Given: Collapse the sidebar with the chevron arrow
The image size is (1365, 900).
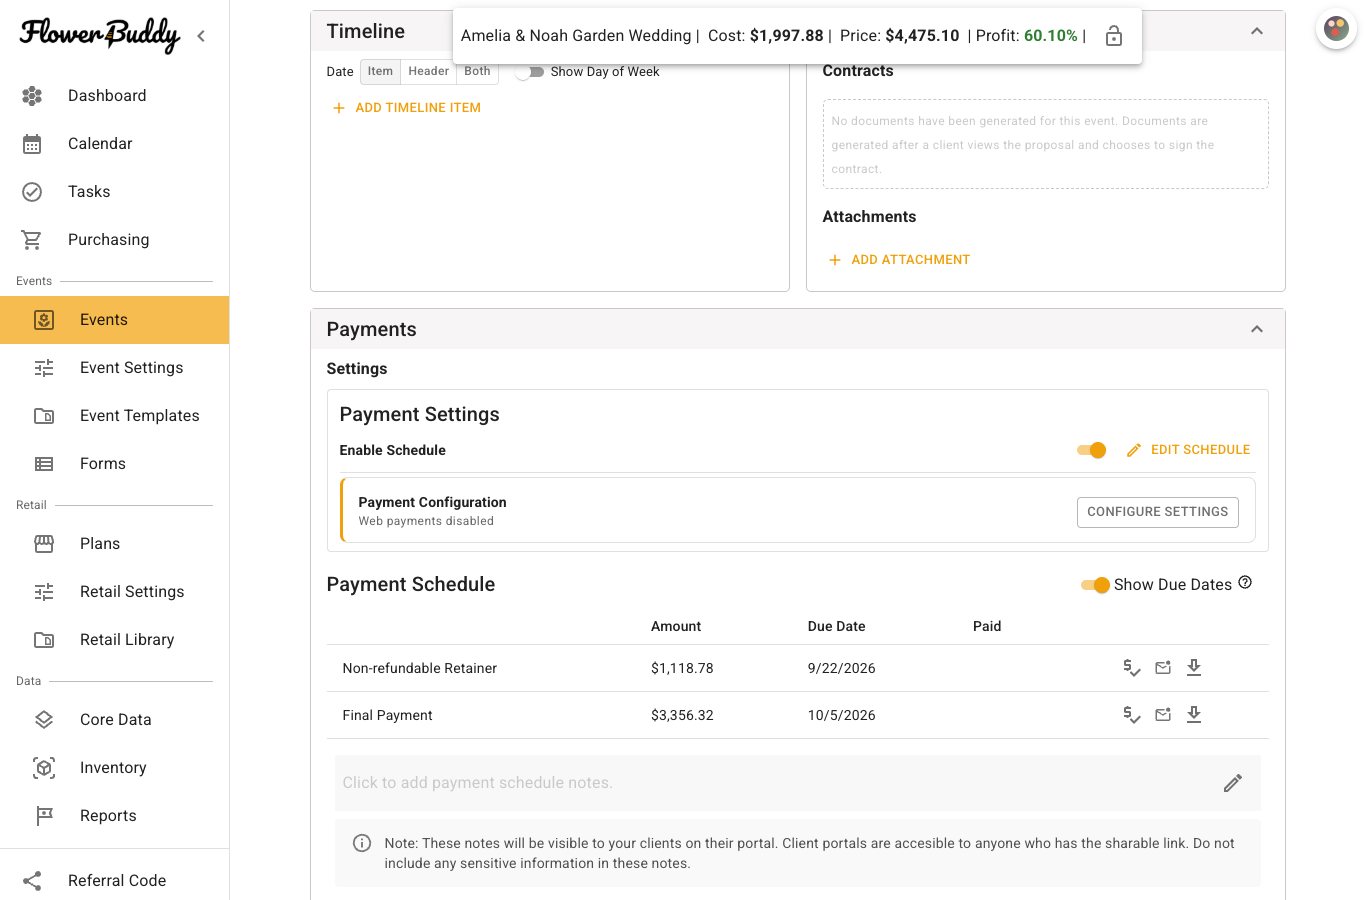Looking at the screenshot, I should tap(201, 36).
